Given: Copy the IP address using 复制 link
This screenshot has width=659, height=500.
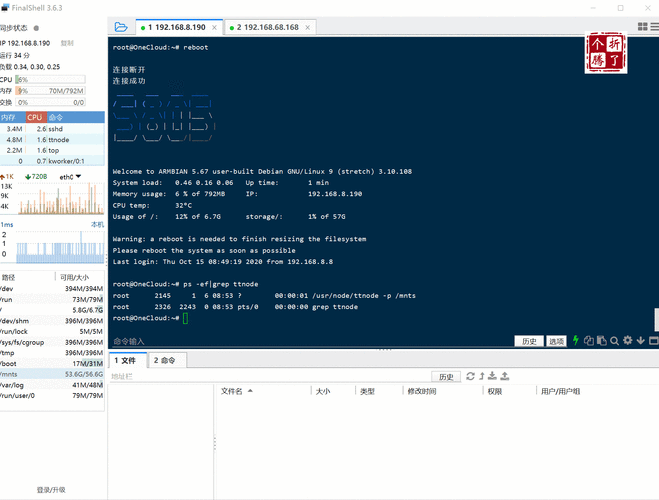Looking at the screenshot, I should click(x=67, y=43).
